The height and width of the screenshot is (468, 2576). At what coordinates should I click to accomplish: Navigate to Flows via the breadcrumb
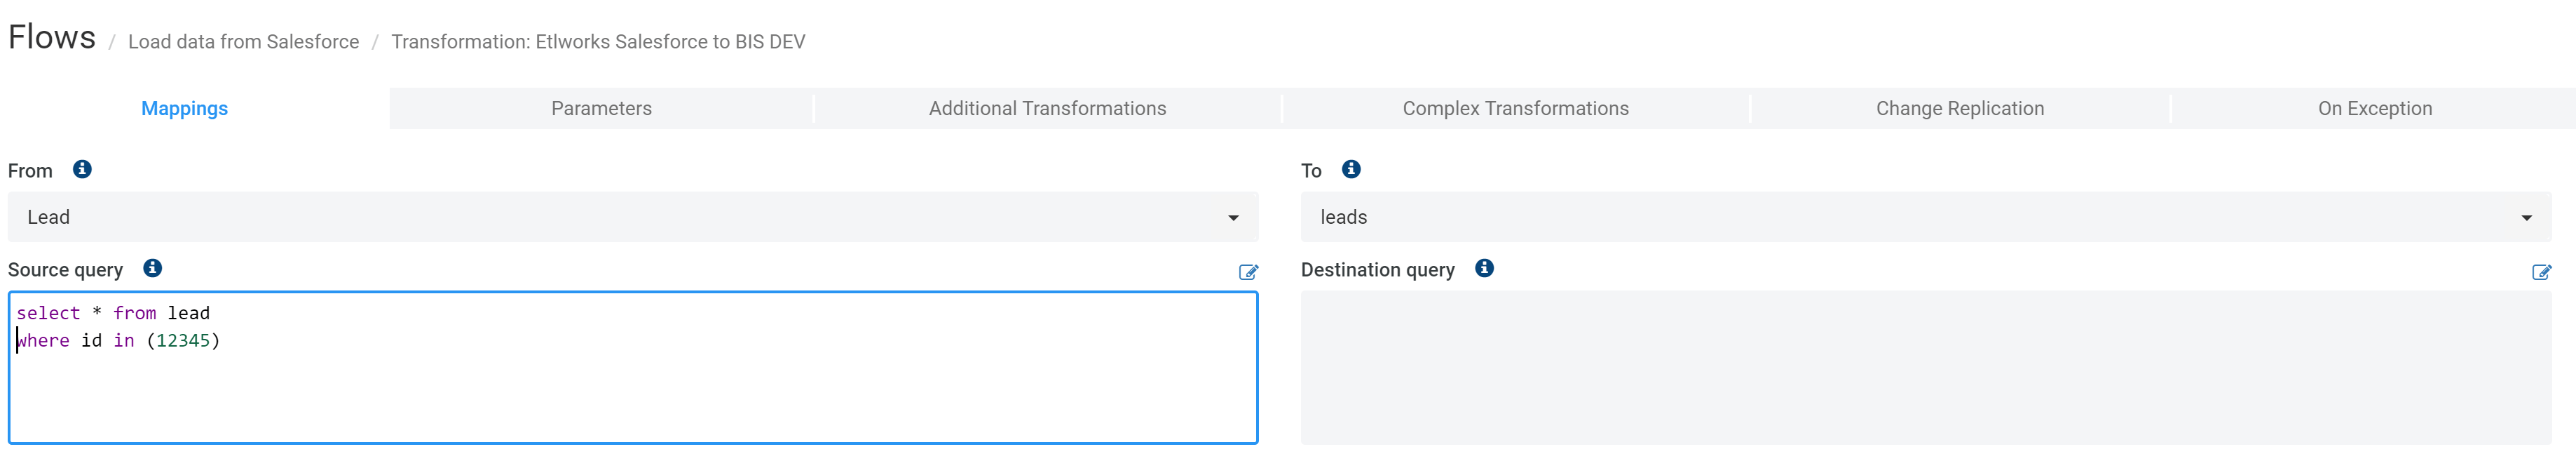pos(51,38)
